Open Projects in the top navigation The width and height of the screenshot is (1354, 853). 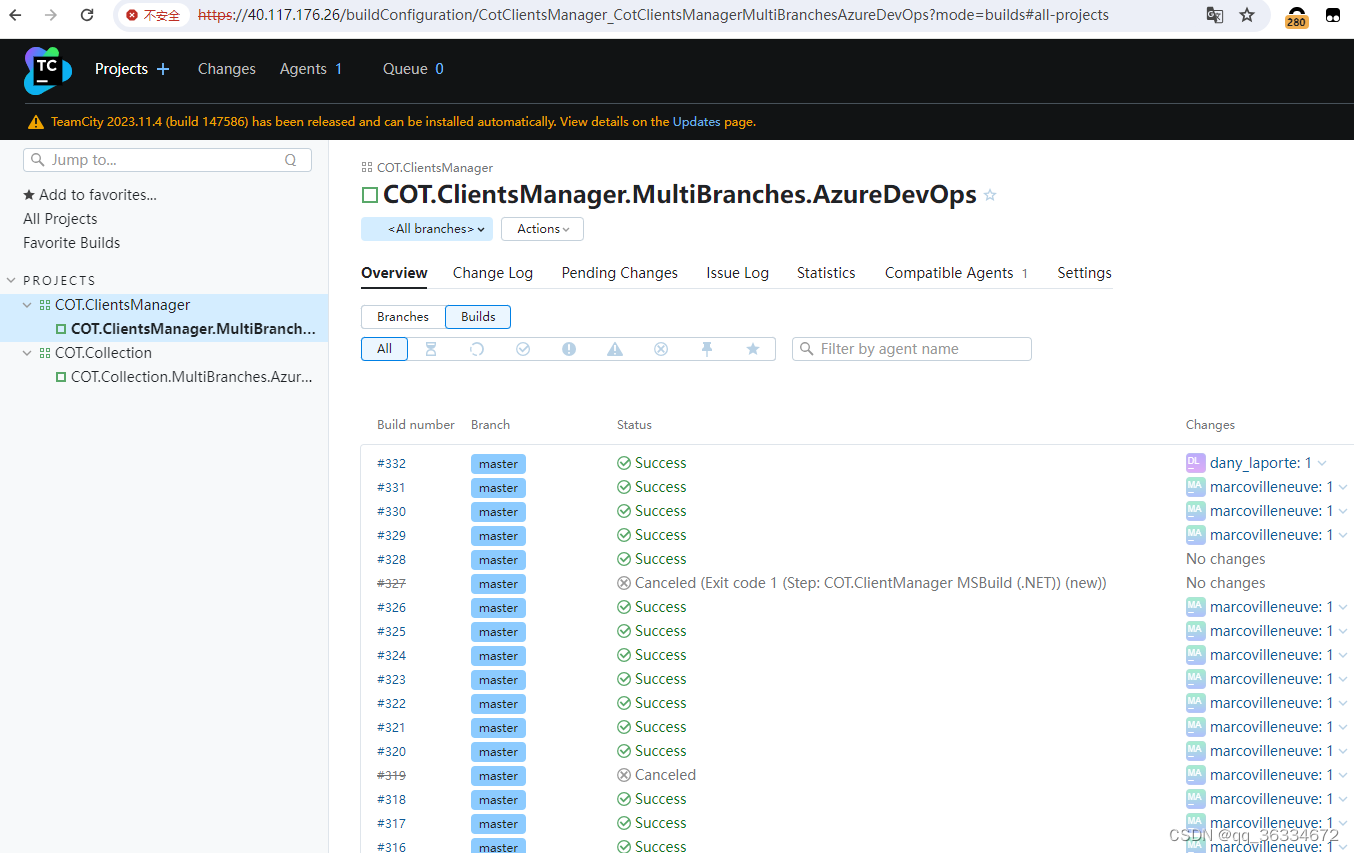121,69
